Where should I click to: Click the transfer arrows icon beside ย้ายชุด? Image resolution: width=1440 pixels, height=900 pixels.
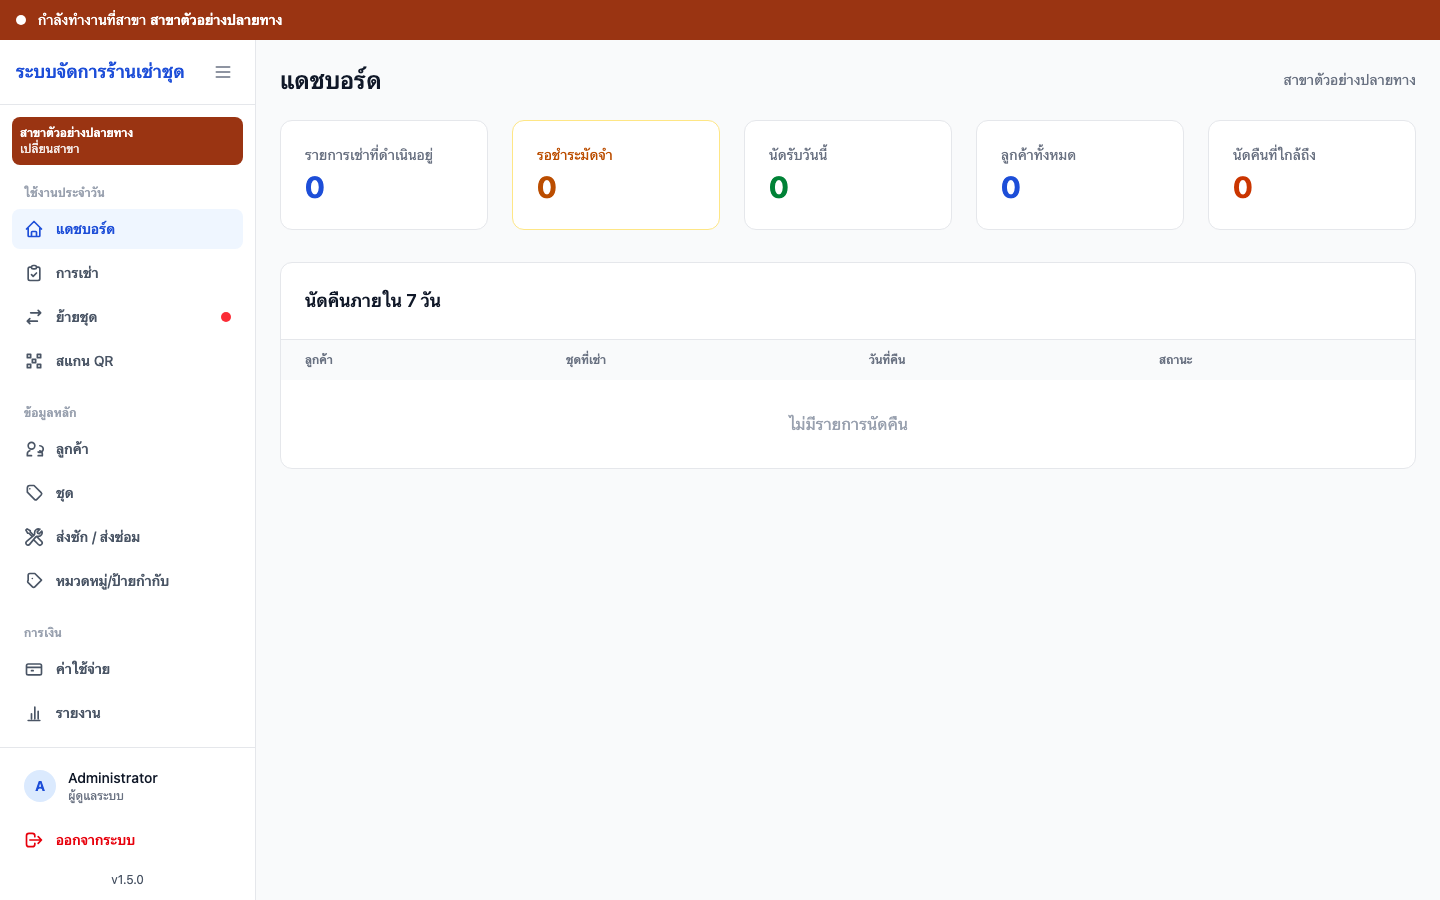pyautogui.click(x=34, y=317)
